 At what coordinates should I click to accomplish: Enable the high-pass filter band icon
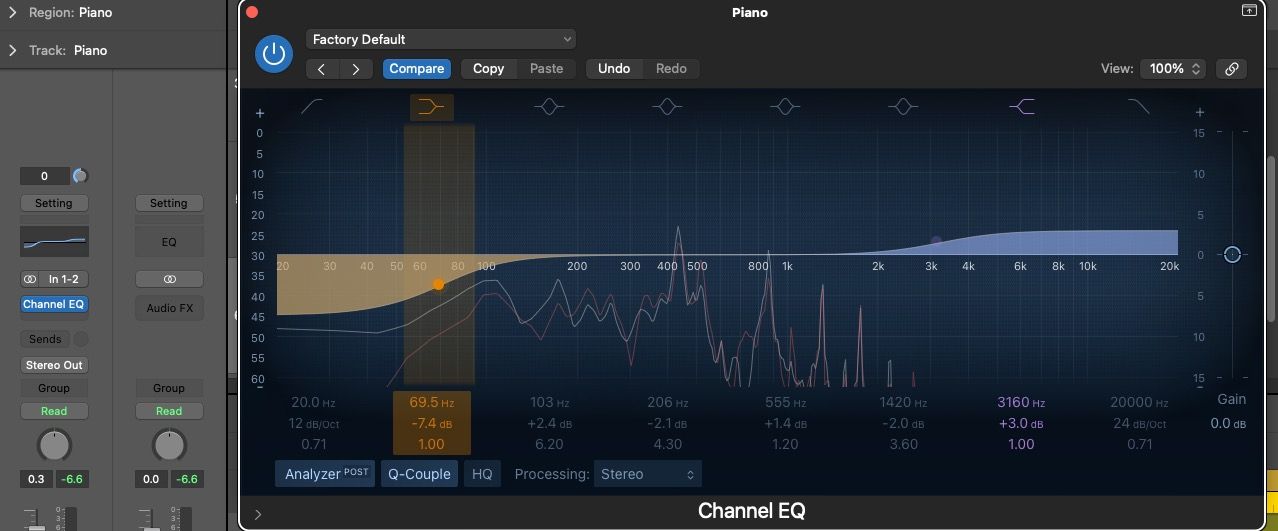tap(312, 106)
